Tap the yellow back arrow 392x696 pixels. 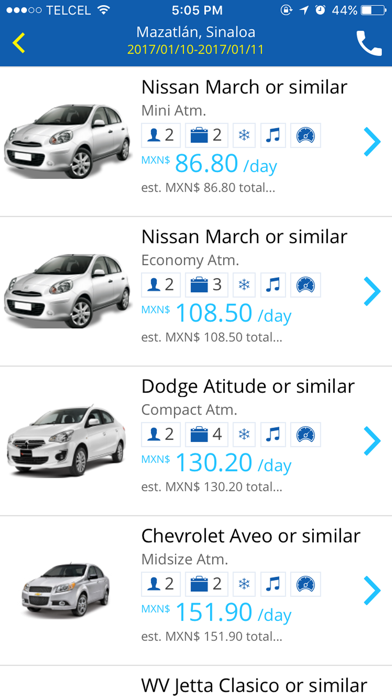pyautogui.click(x=19, y=43)
